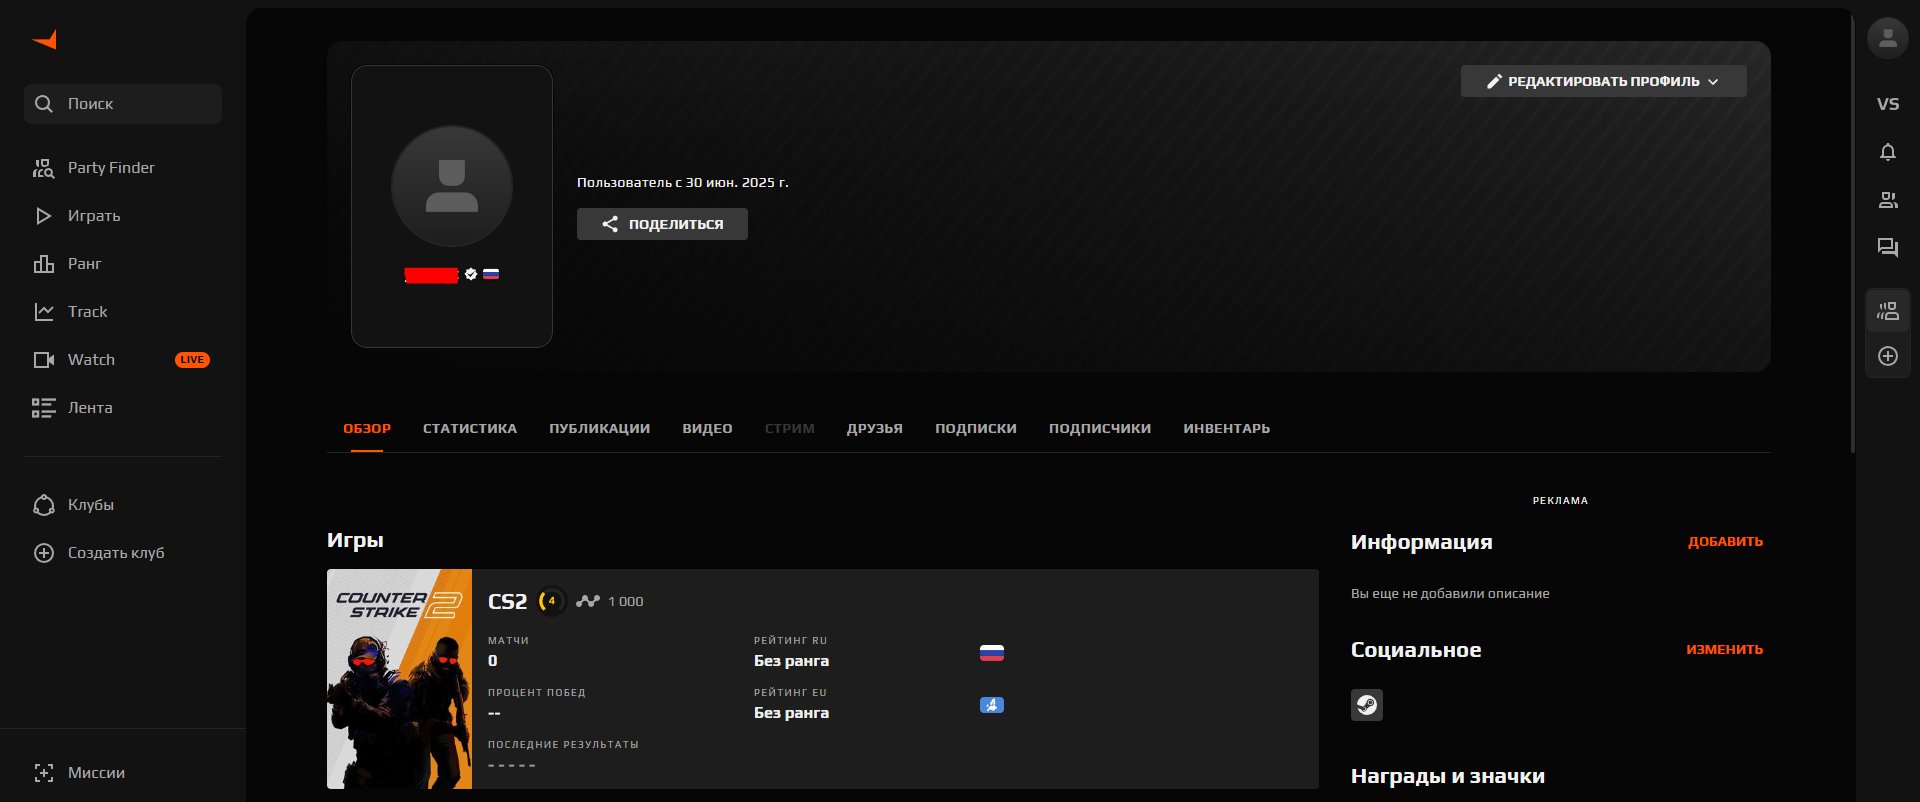Open the chat messages icon
1920x802 pixels.
1887,248
